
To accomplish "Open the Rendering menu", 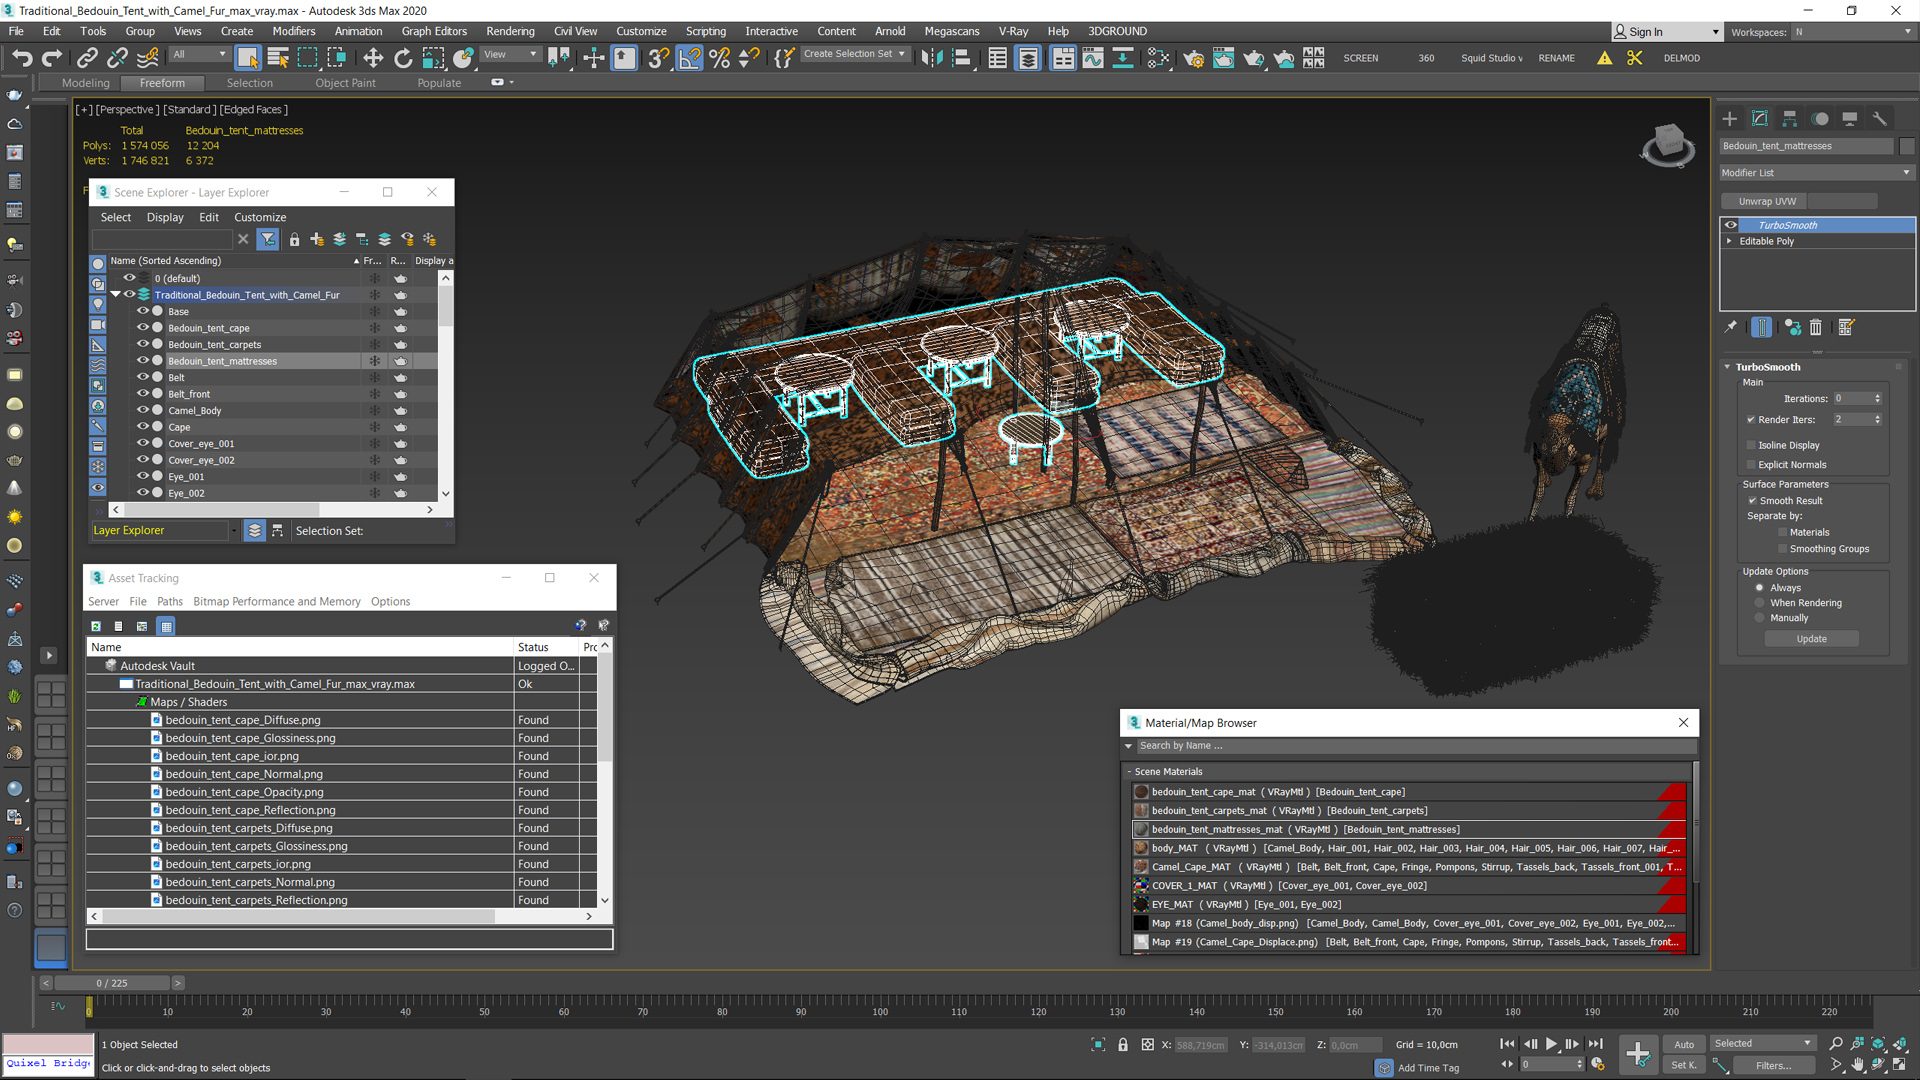I will pyautogui.click(x=510, y=31).
